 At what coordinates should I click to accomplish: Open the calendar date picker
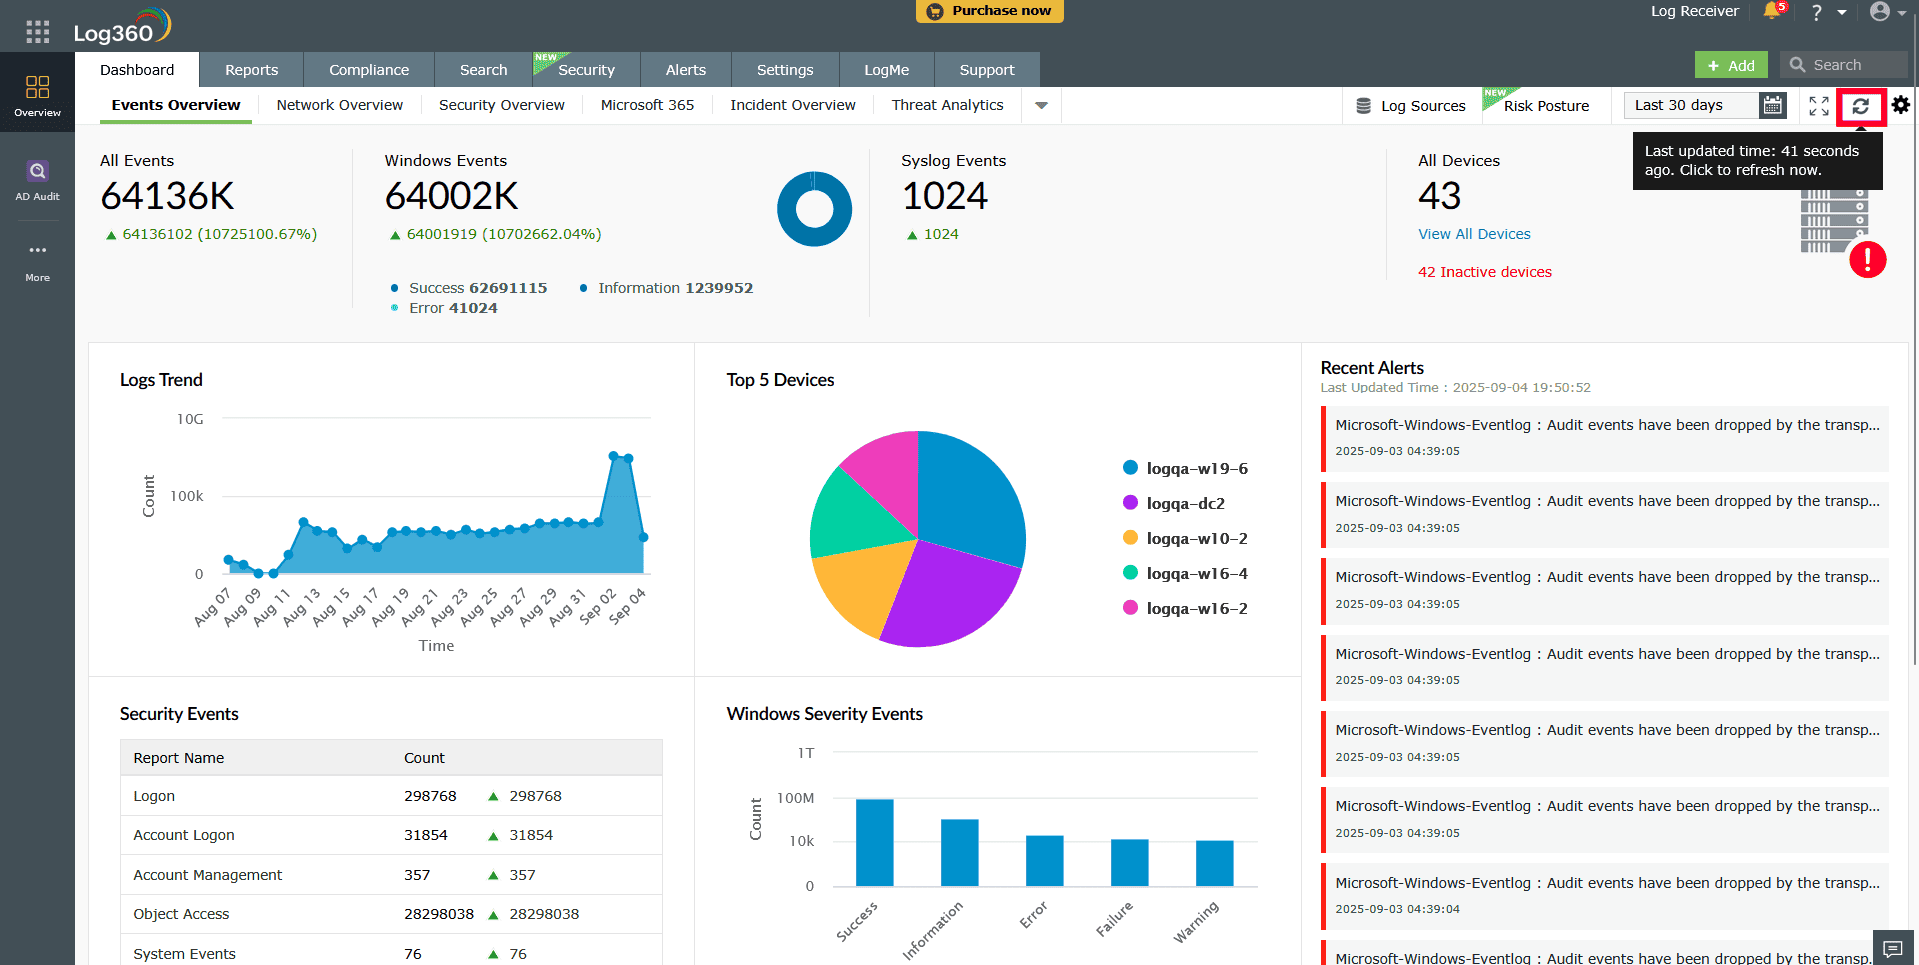(x=1772, y=105)
